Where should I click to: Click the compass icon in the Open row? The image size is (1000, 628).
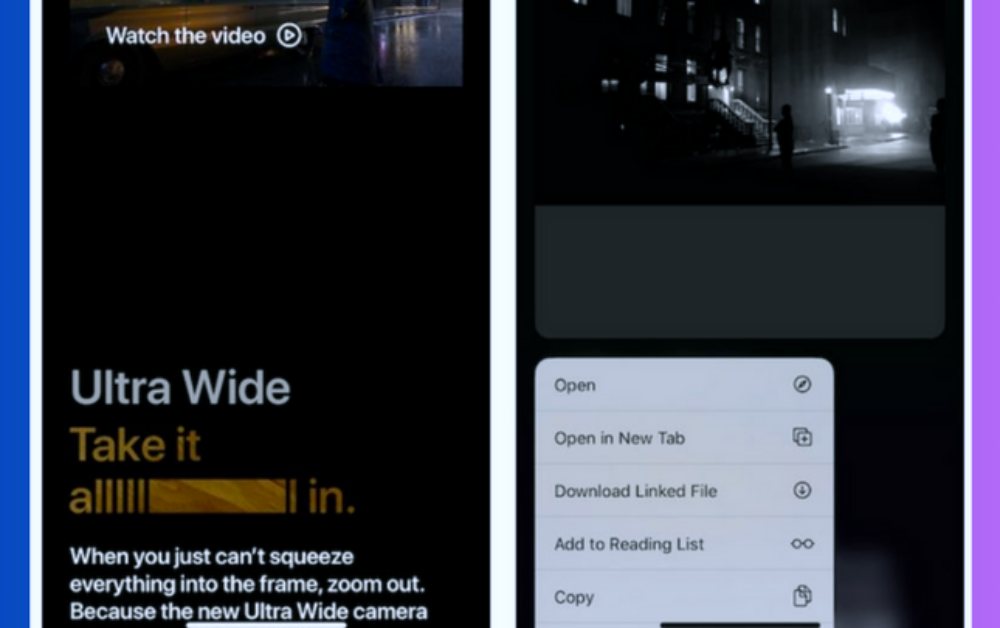tap(802, 385)
